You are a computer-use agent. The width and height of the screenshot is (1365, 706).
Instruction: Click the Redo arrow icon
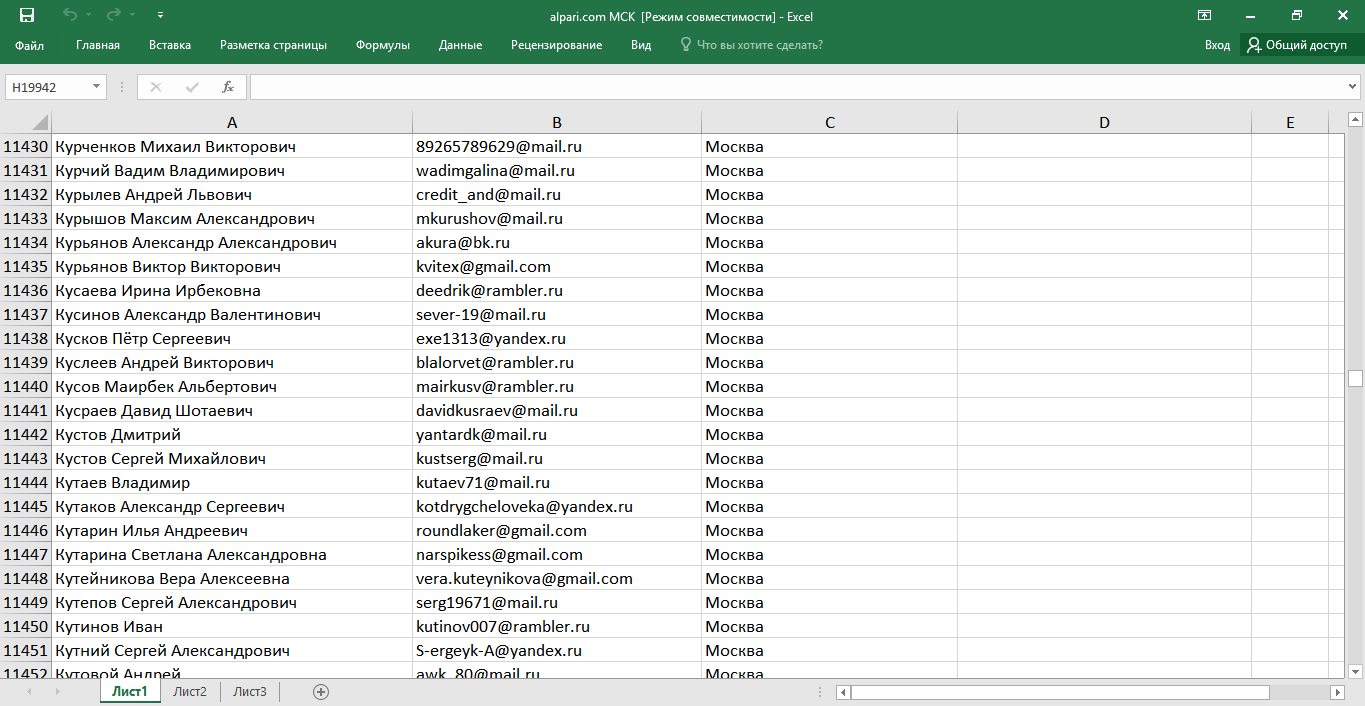point(113,15)
